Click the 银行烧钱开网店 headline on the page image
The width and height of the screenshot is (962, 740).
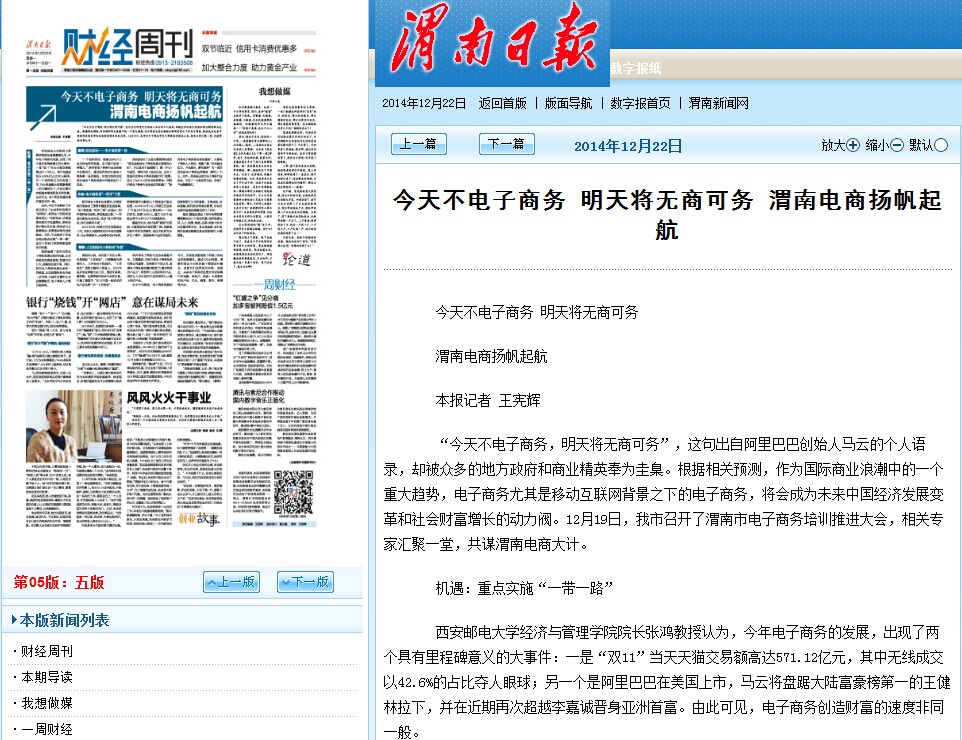tap(112, 302)
